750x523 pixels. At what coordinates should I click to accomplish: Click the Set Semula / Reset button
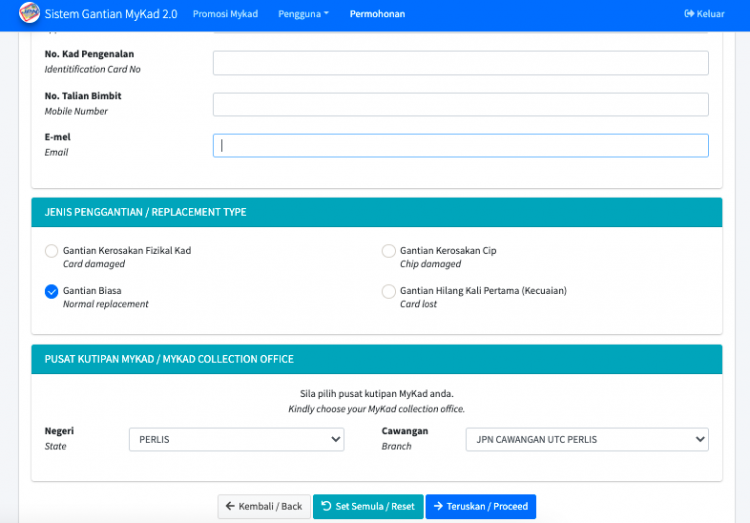(368, 506)
